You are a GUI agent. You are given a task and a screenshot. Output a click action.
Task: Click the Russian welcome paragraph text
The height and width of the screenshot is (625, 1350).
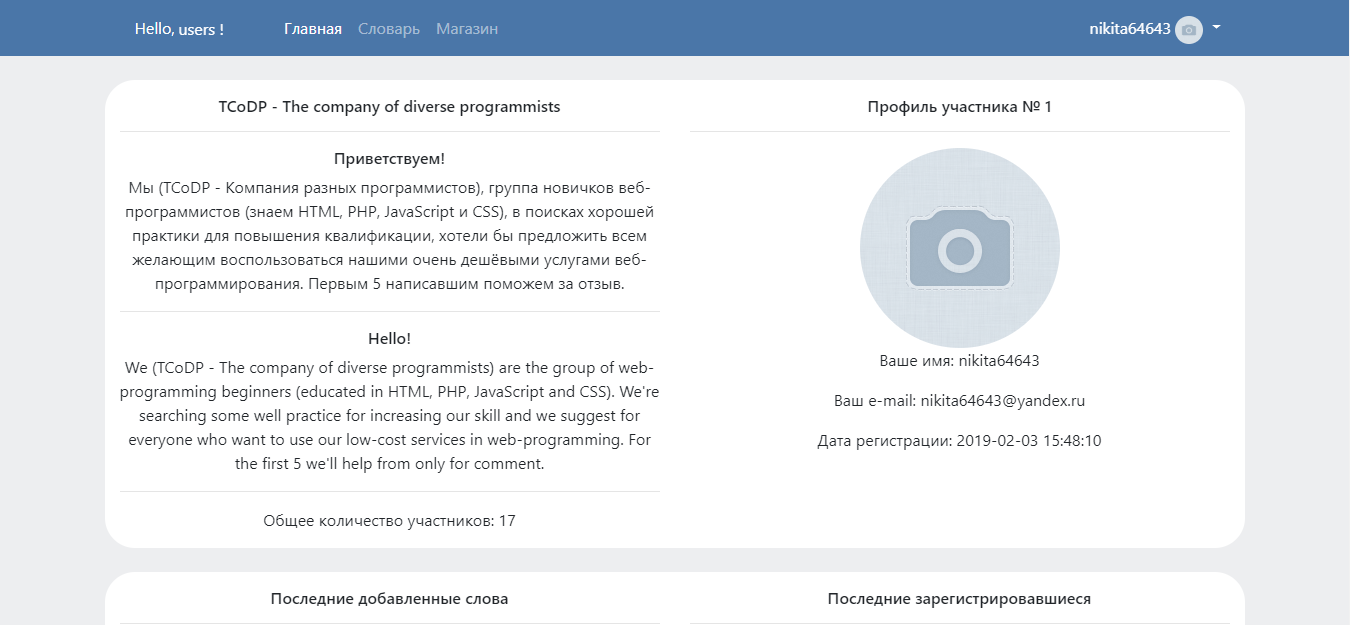coord(389,235)
